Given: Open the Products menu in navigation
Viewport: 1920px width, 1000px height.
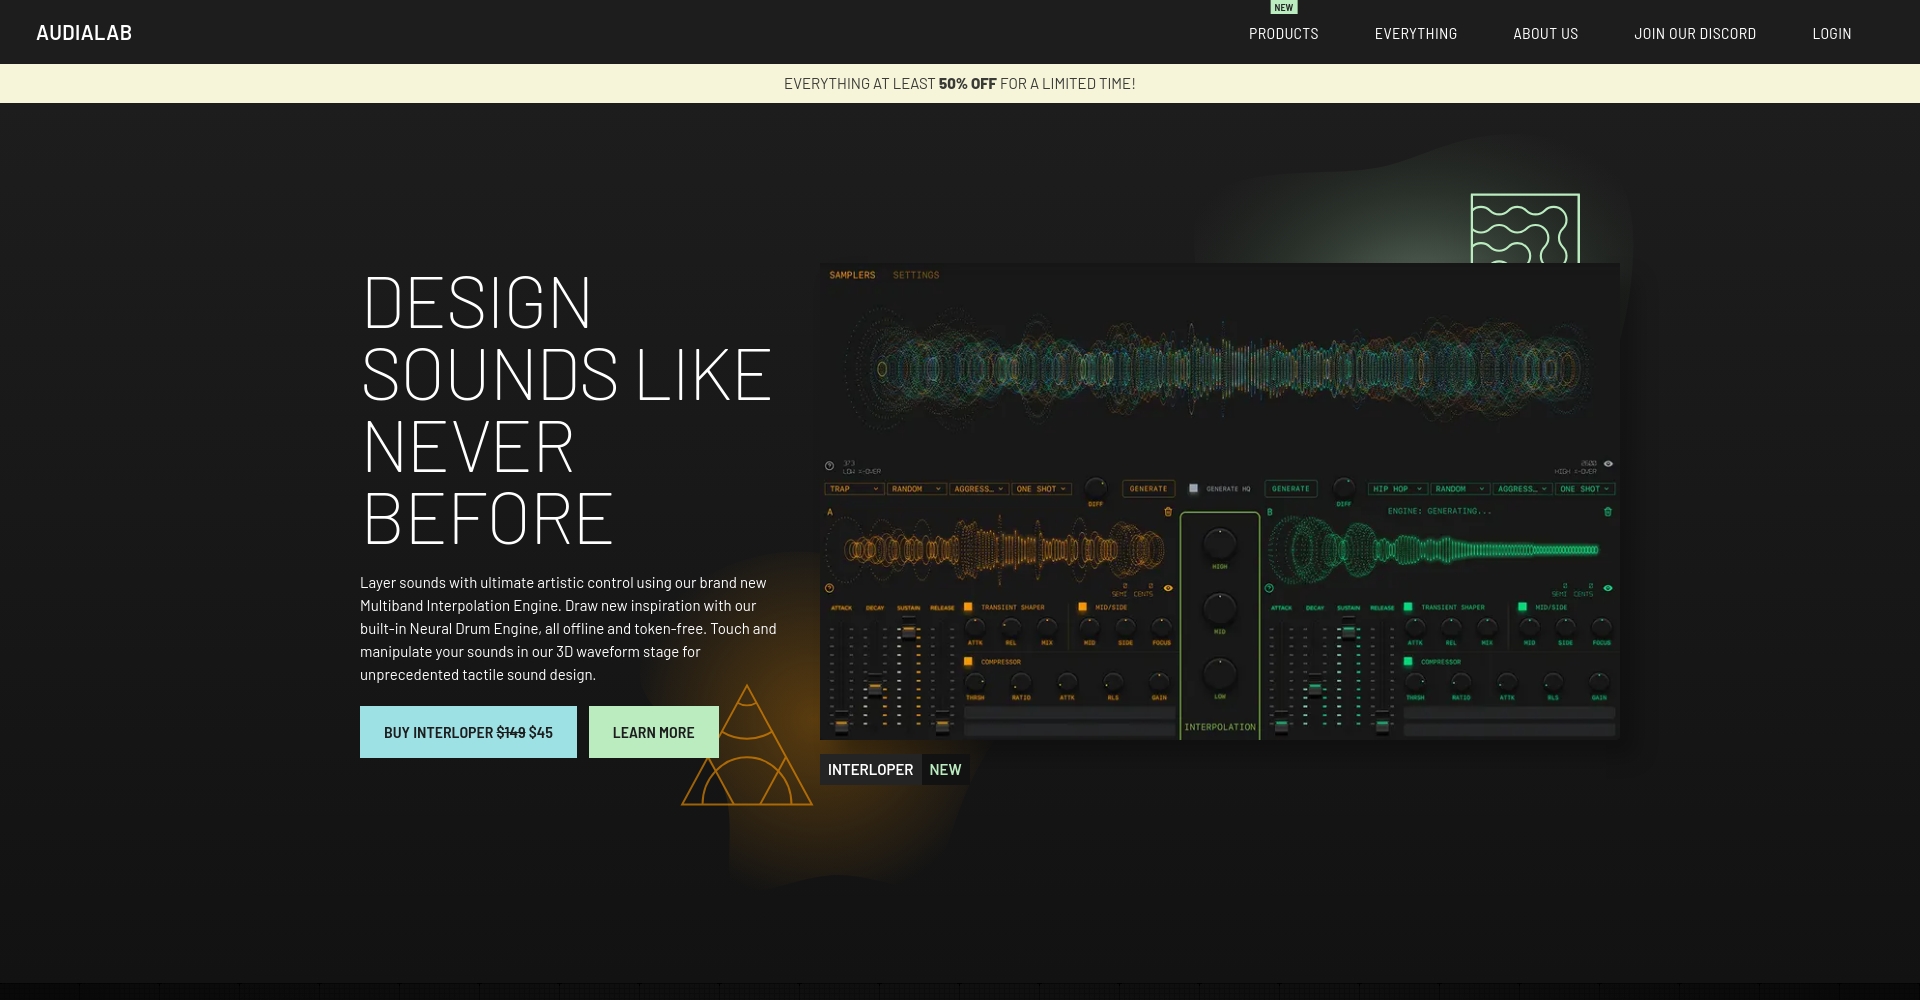Looking at the screenshot, I should click(x=1283, y=34).
